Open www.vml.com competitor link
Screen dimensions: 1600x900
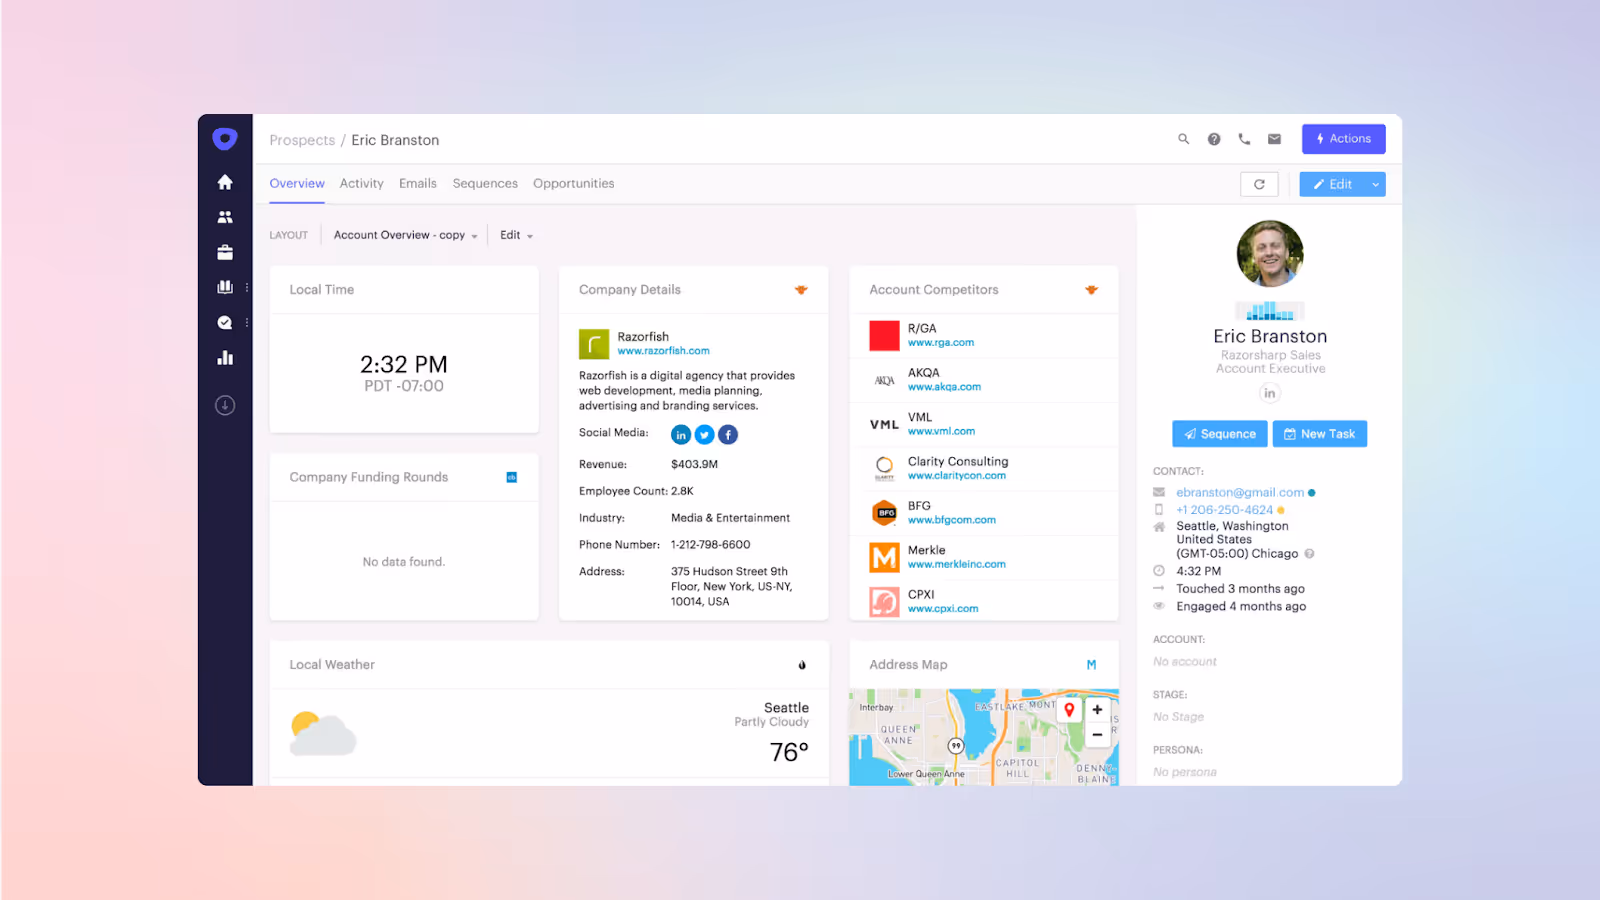pyautogui.click(x=941, y=432)
